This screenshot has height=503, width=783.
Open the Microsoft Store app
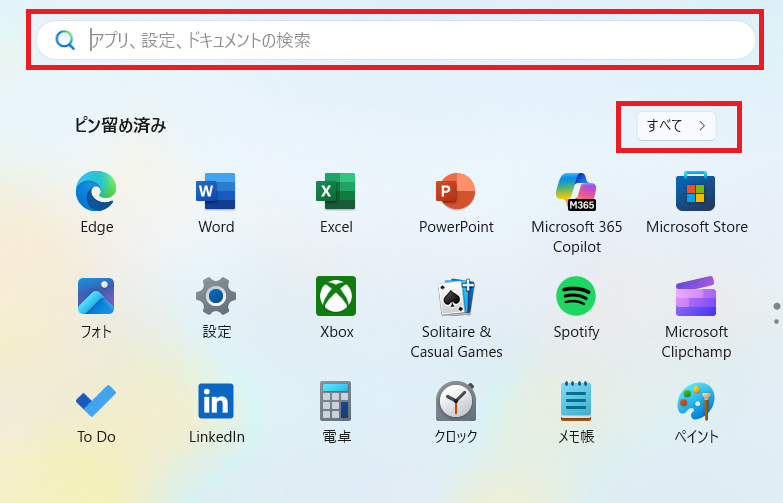coord(696,191)
